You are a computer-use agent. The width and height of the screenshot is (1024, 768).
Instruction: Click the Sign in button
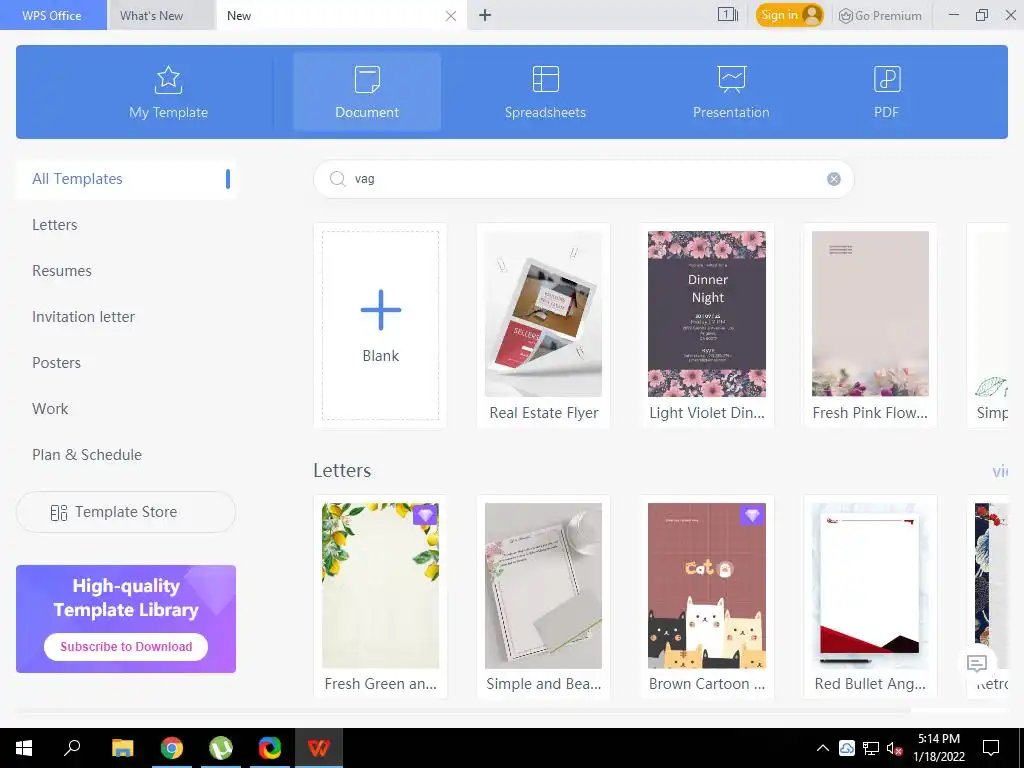pyautogui.click(x=790, y=15)
